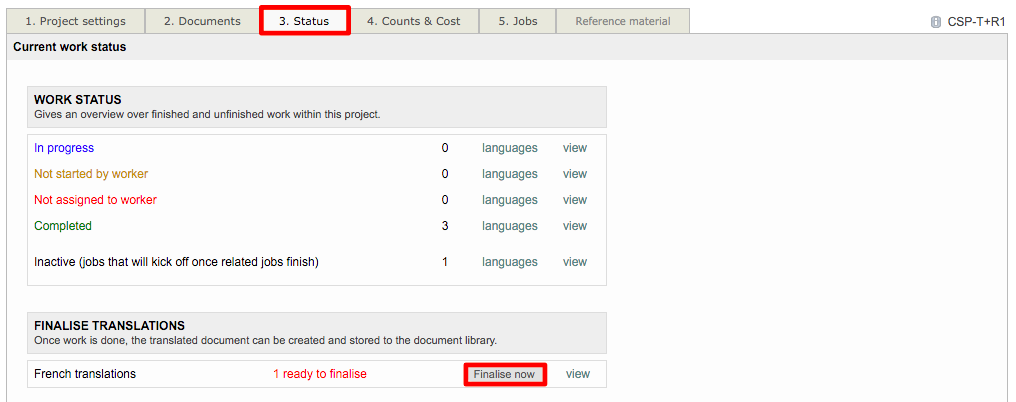Click view in Not started by worker row

coord(574,174)
